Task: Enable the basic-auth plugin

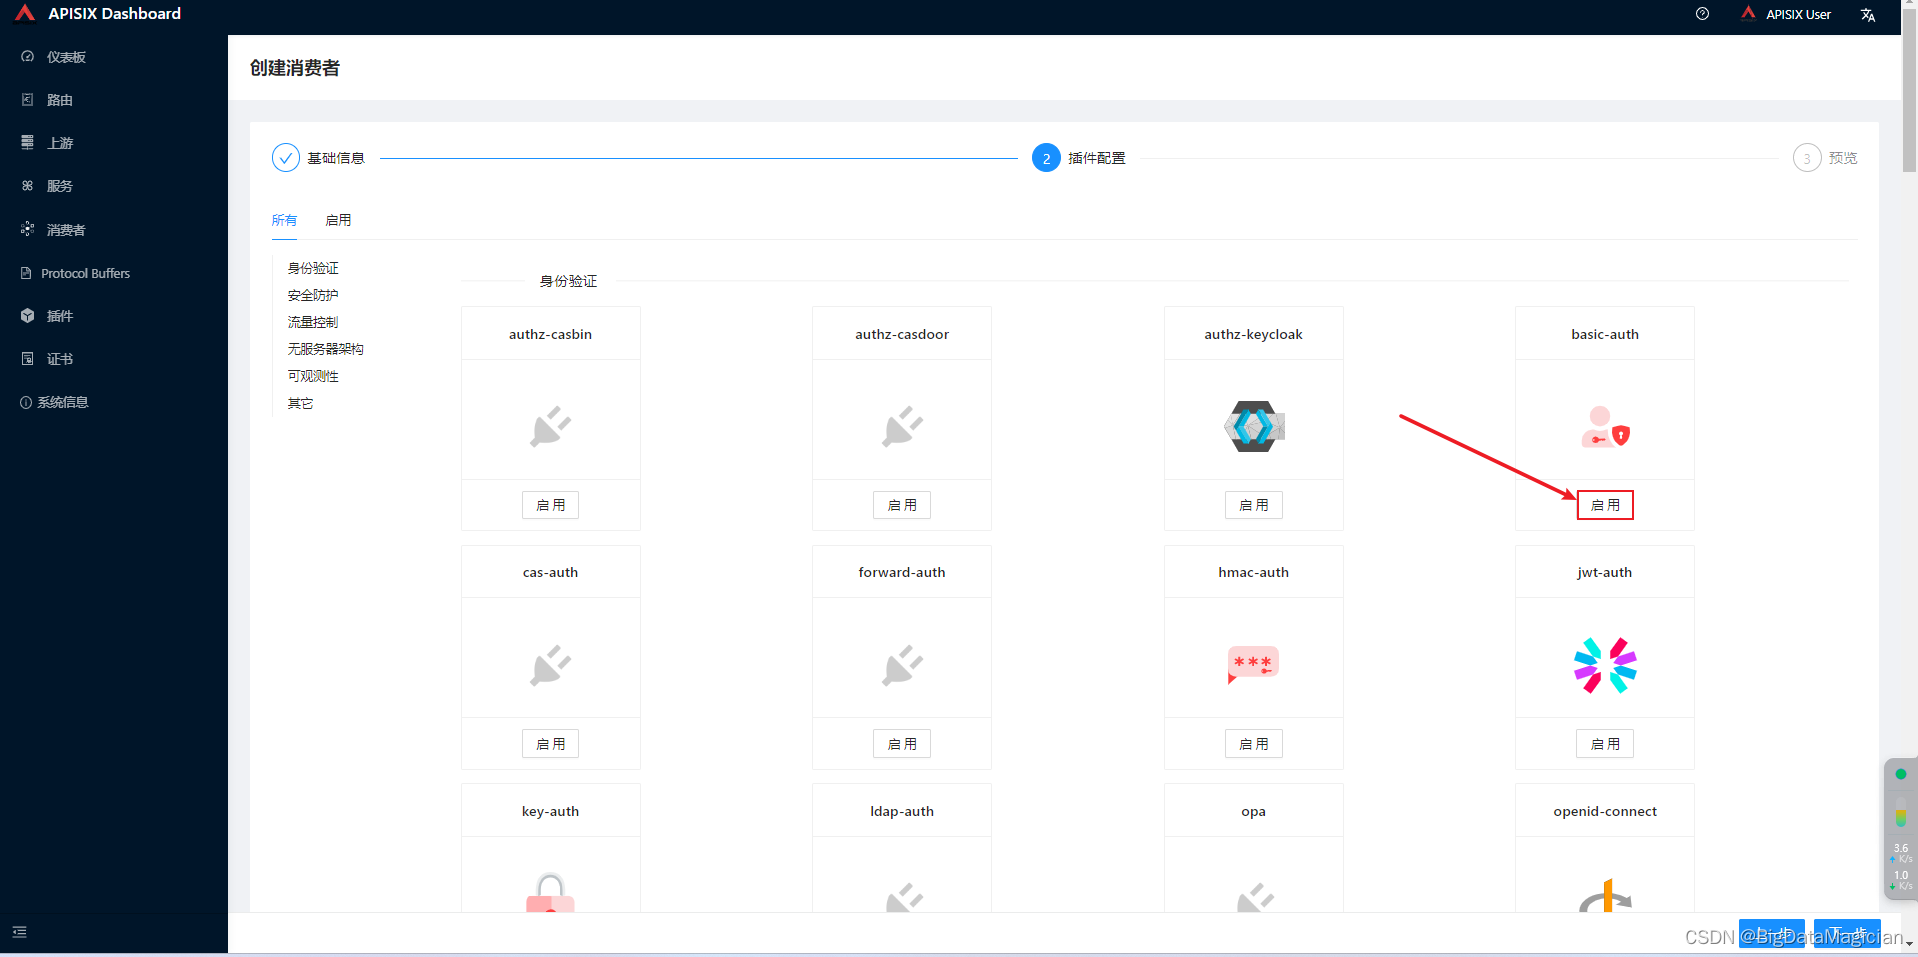Action: [x=1605, y=505]
